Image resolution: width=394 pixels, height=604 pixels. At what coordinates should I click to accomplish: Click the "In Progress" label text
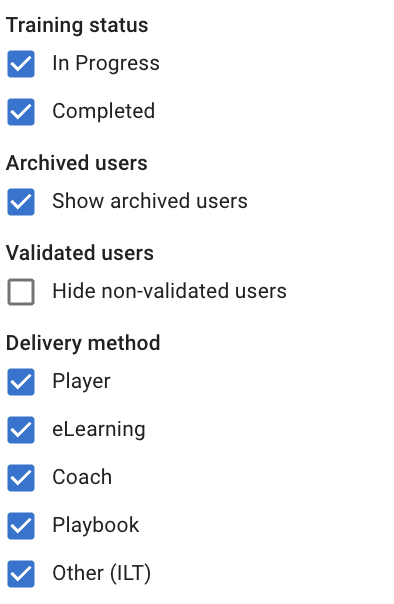[x=106, y=64]
